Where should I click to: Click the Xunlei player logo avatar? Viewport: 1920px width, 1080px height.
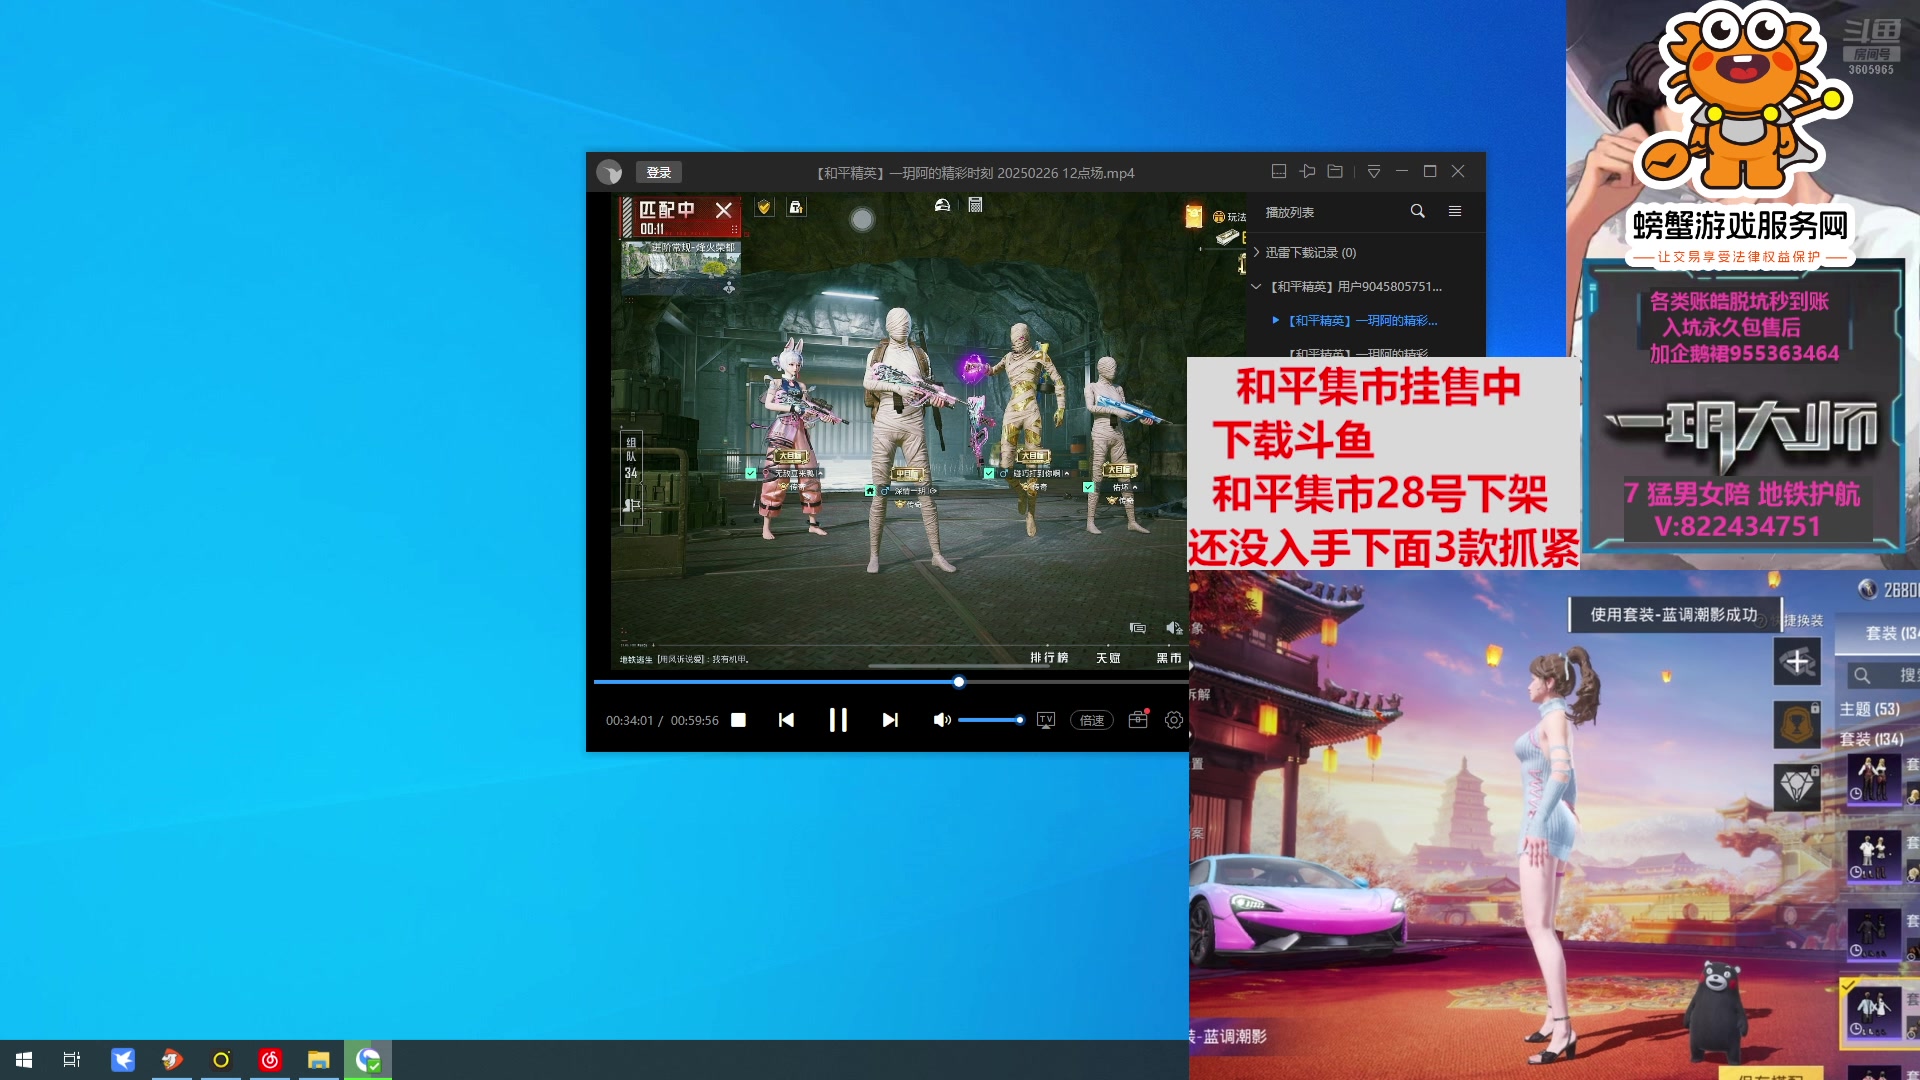609,172
